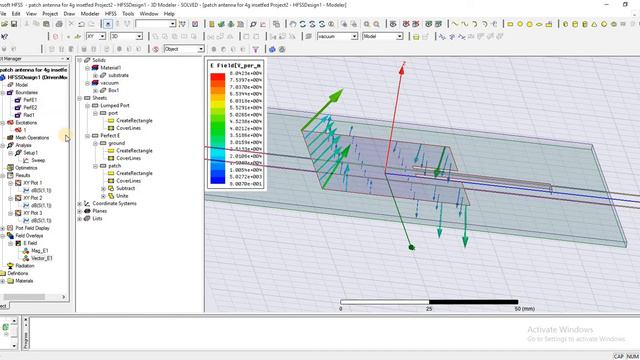Select the ground sheet in model tree
Screen dimensions: 640x360
117,143
